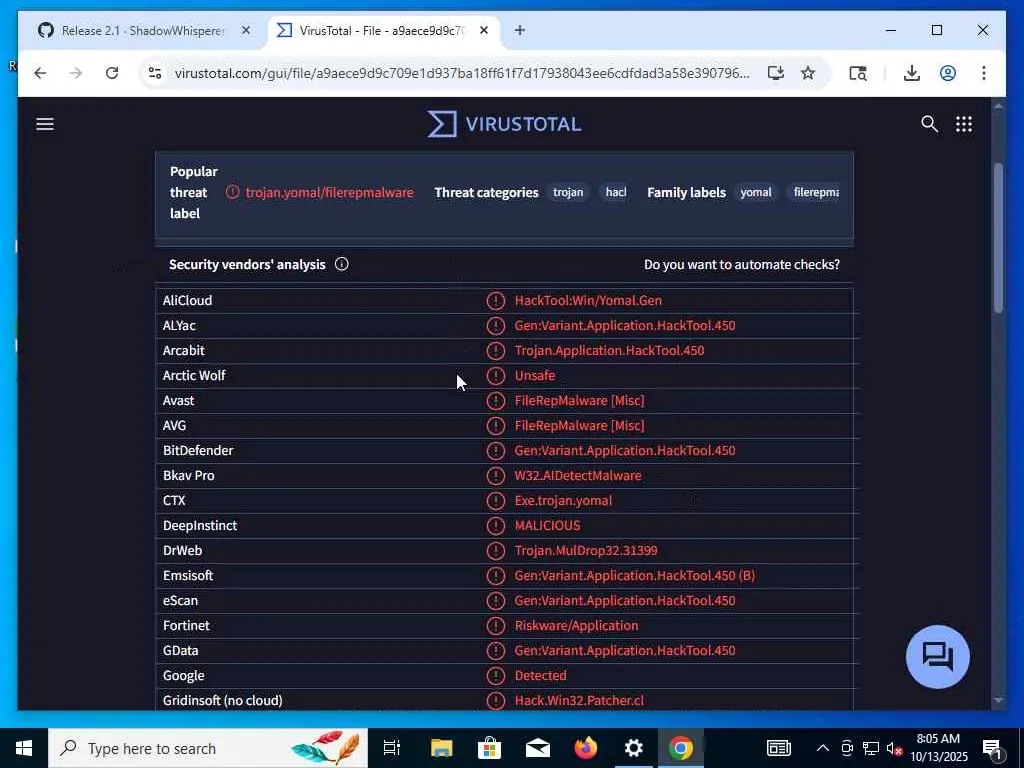
Task: Click the alert icon in the Arctic Wolf row
Action: click(496, 376)
